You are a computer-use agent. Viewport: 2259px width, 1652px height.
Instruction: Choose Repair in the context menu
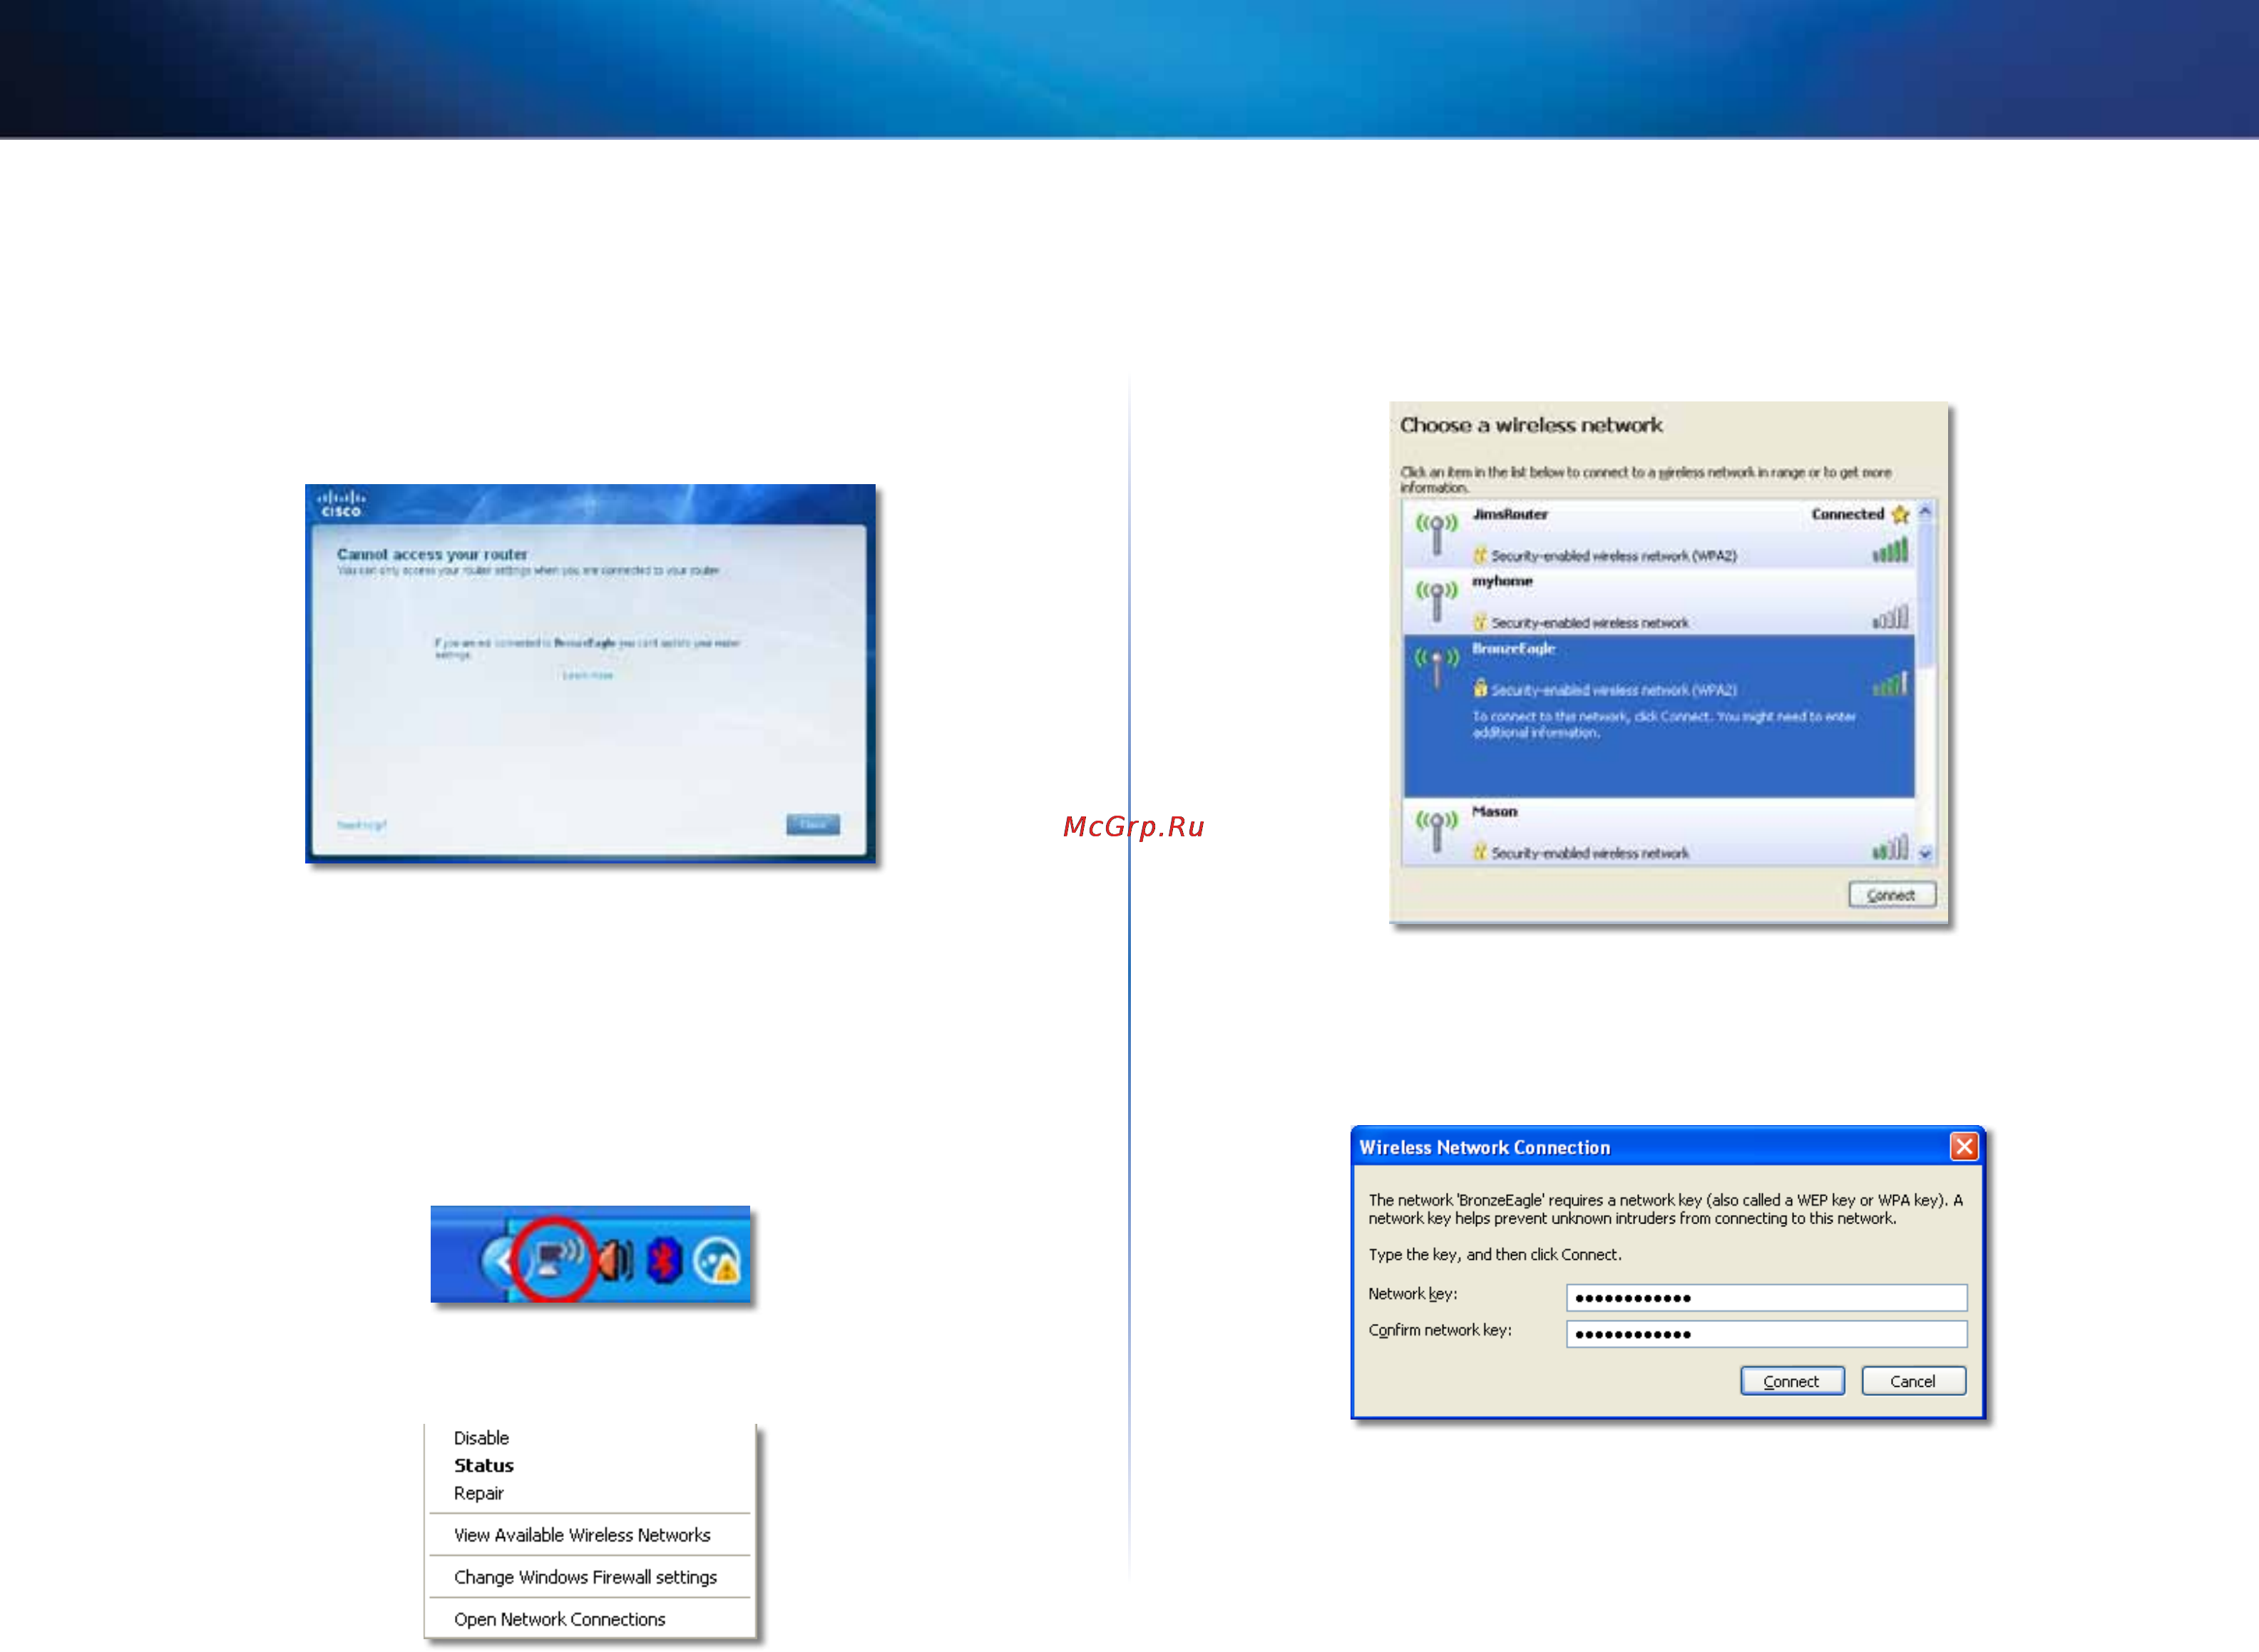(479, 1493)
